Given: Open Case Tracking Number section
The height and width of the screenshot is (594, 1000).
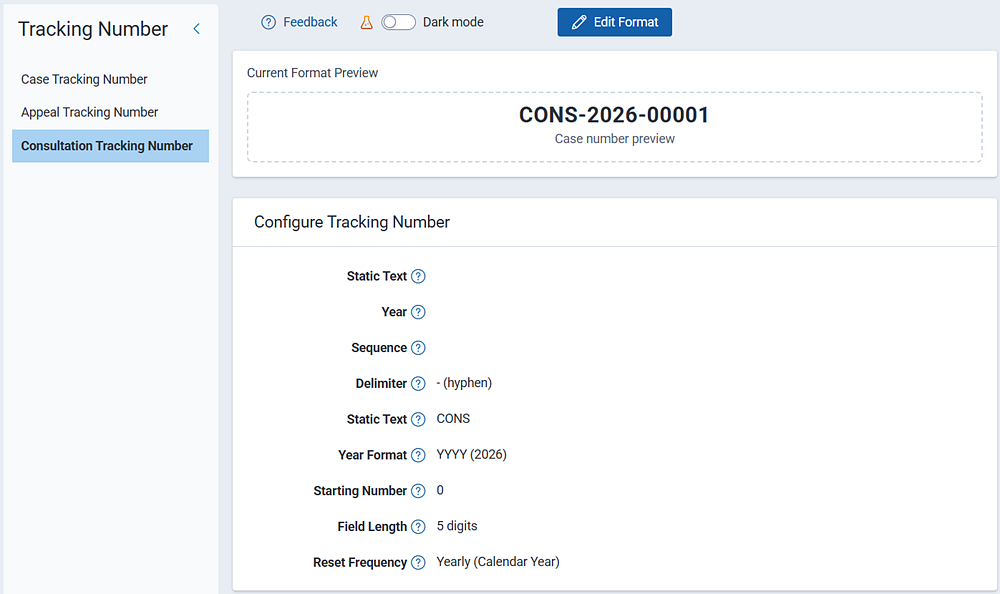Looking at the screenshot, I should 84,79.
